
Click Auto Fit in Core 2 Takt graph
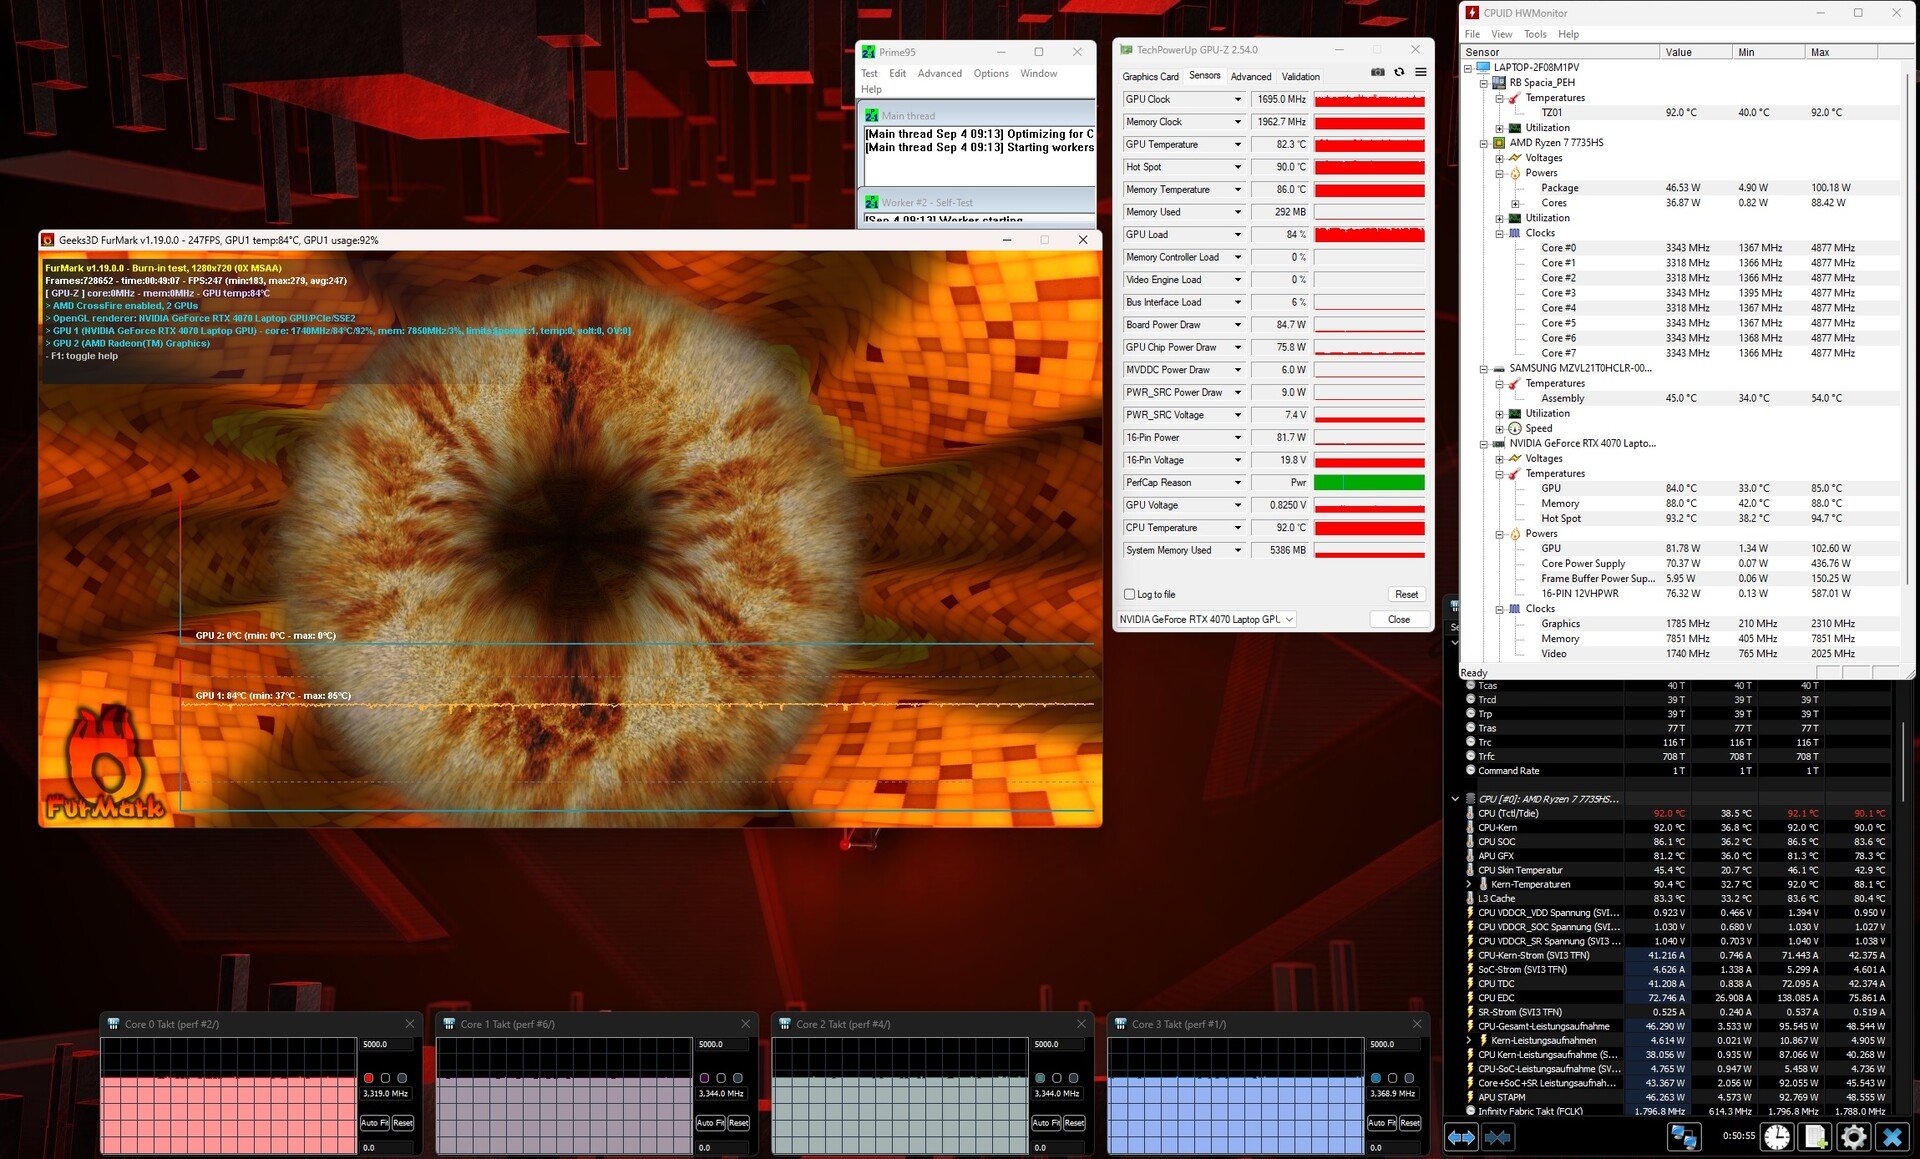click(1046, 1123)
